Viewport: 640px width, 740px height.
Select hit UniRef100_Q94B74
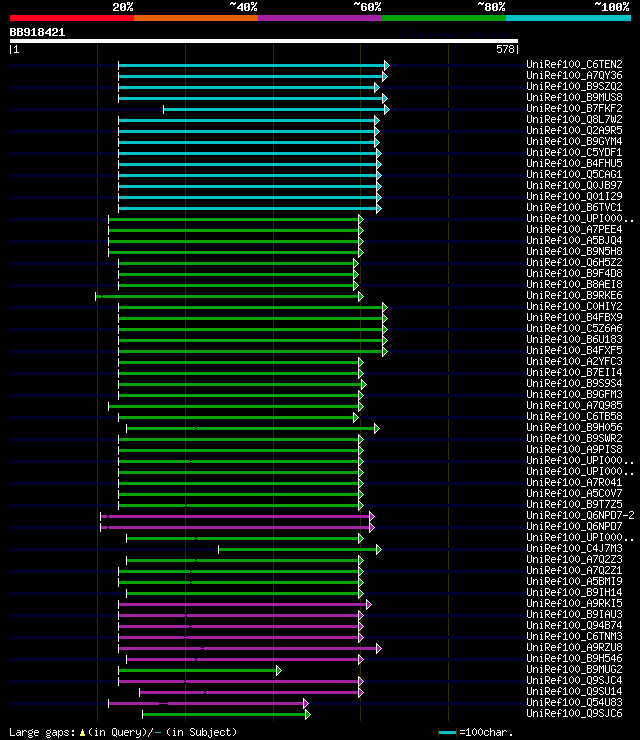point(574,626)
